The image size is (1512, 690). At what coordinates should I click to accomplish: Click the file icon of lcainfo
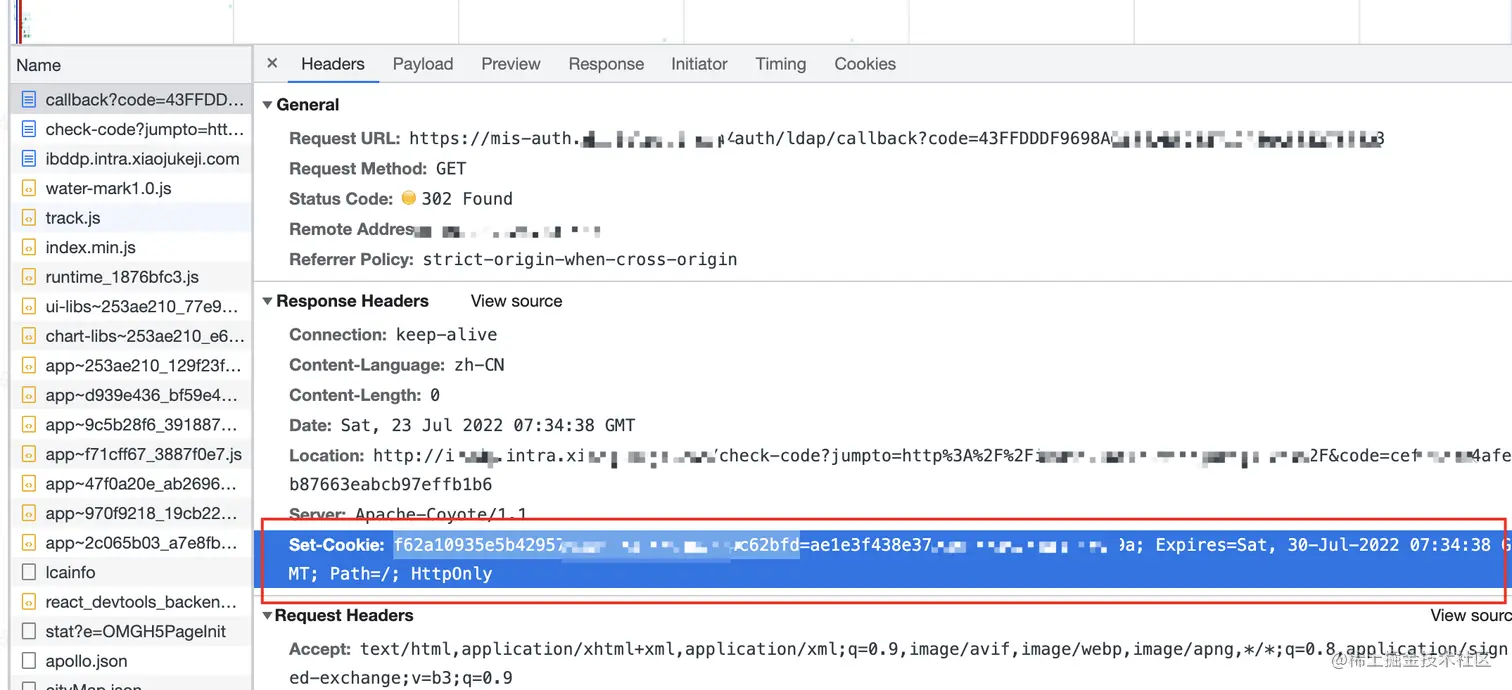click(x=28, y=573)
